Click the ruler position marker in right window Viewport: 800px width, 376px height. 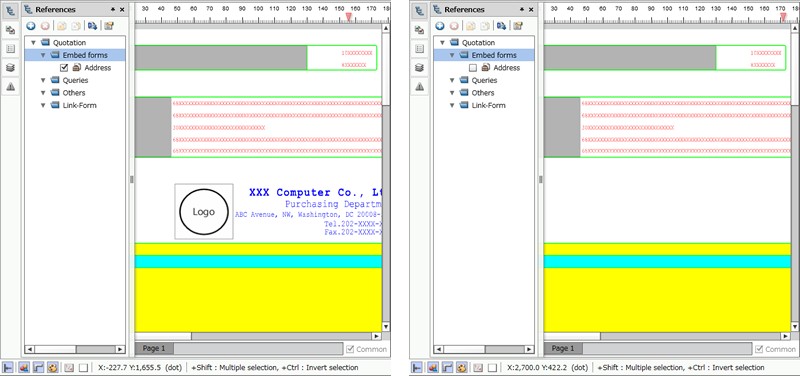783,17
